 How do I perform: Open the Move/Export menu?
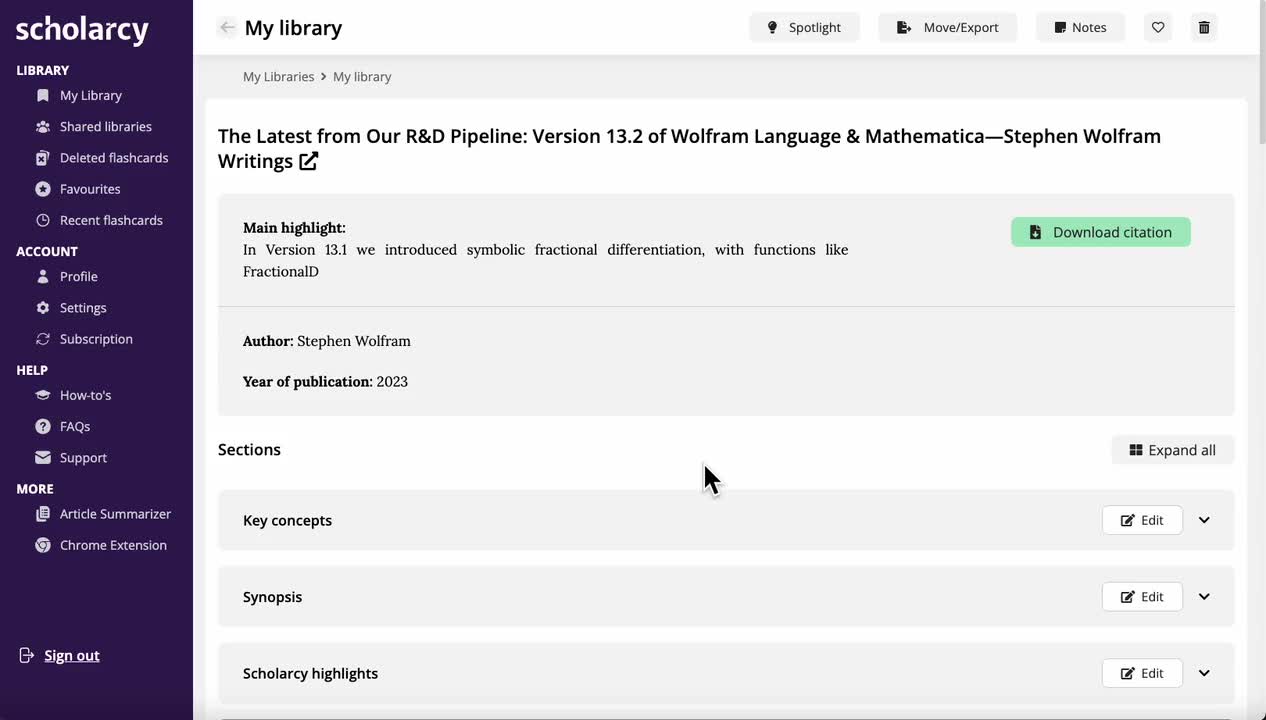click(947, 27)
